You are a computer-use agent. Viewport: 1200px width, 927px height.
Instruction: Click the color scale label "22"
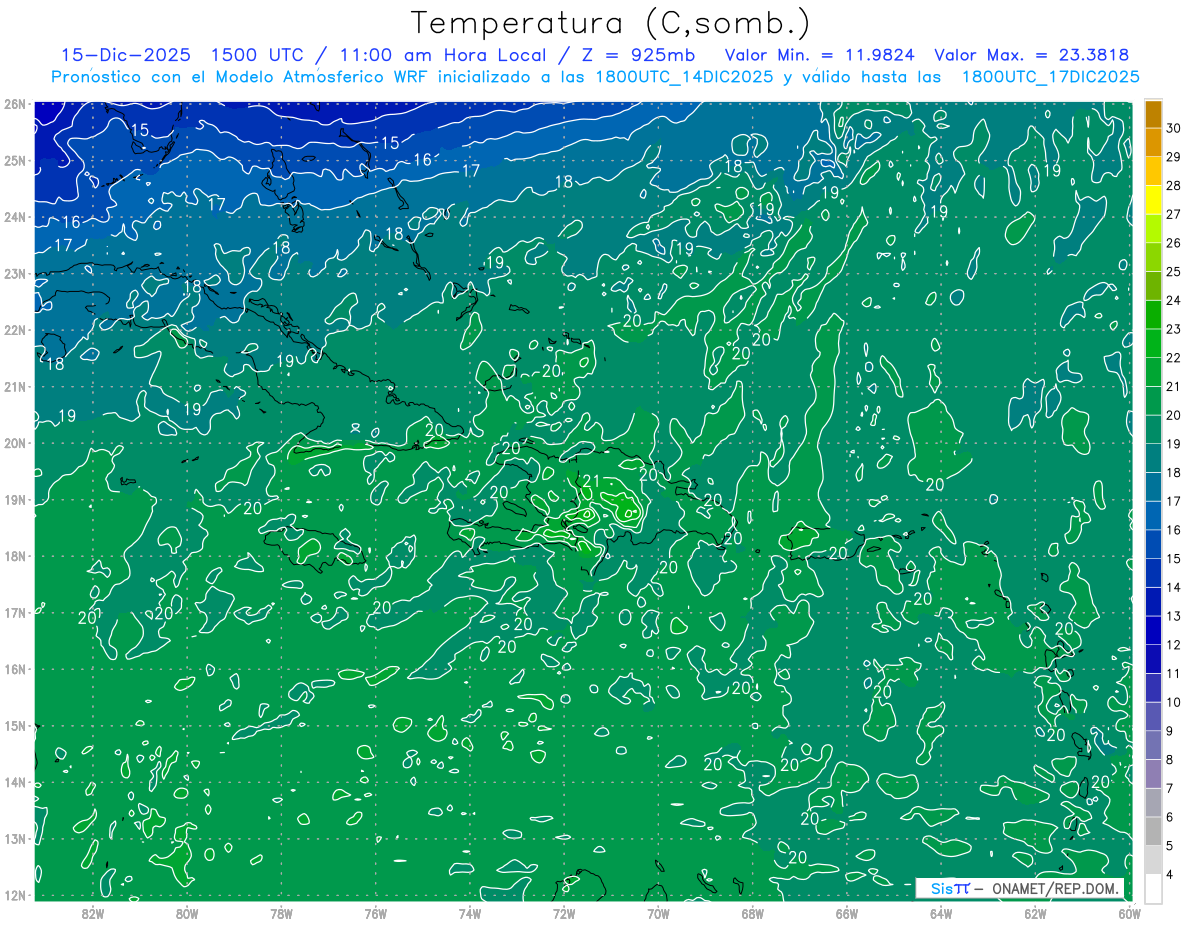[x=1174, y=358]
